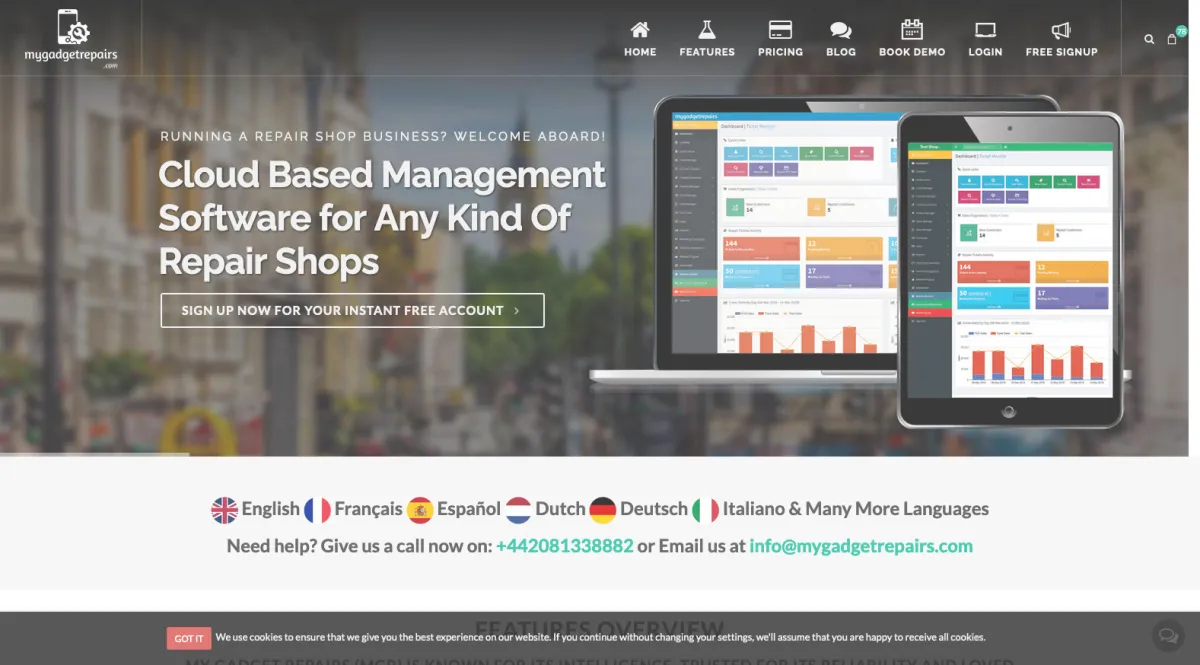Click the mygadgetrepairs logo
Image resolution: width=1200 pixels, height=665 pixels.
pyautogui.click(x=71, y=38)
